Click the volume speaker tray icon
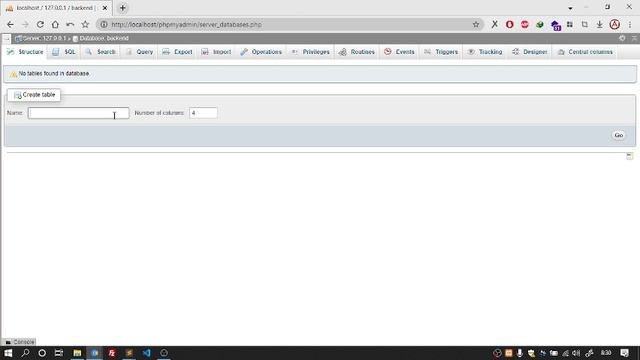640x360 pixels. [576, 353]
